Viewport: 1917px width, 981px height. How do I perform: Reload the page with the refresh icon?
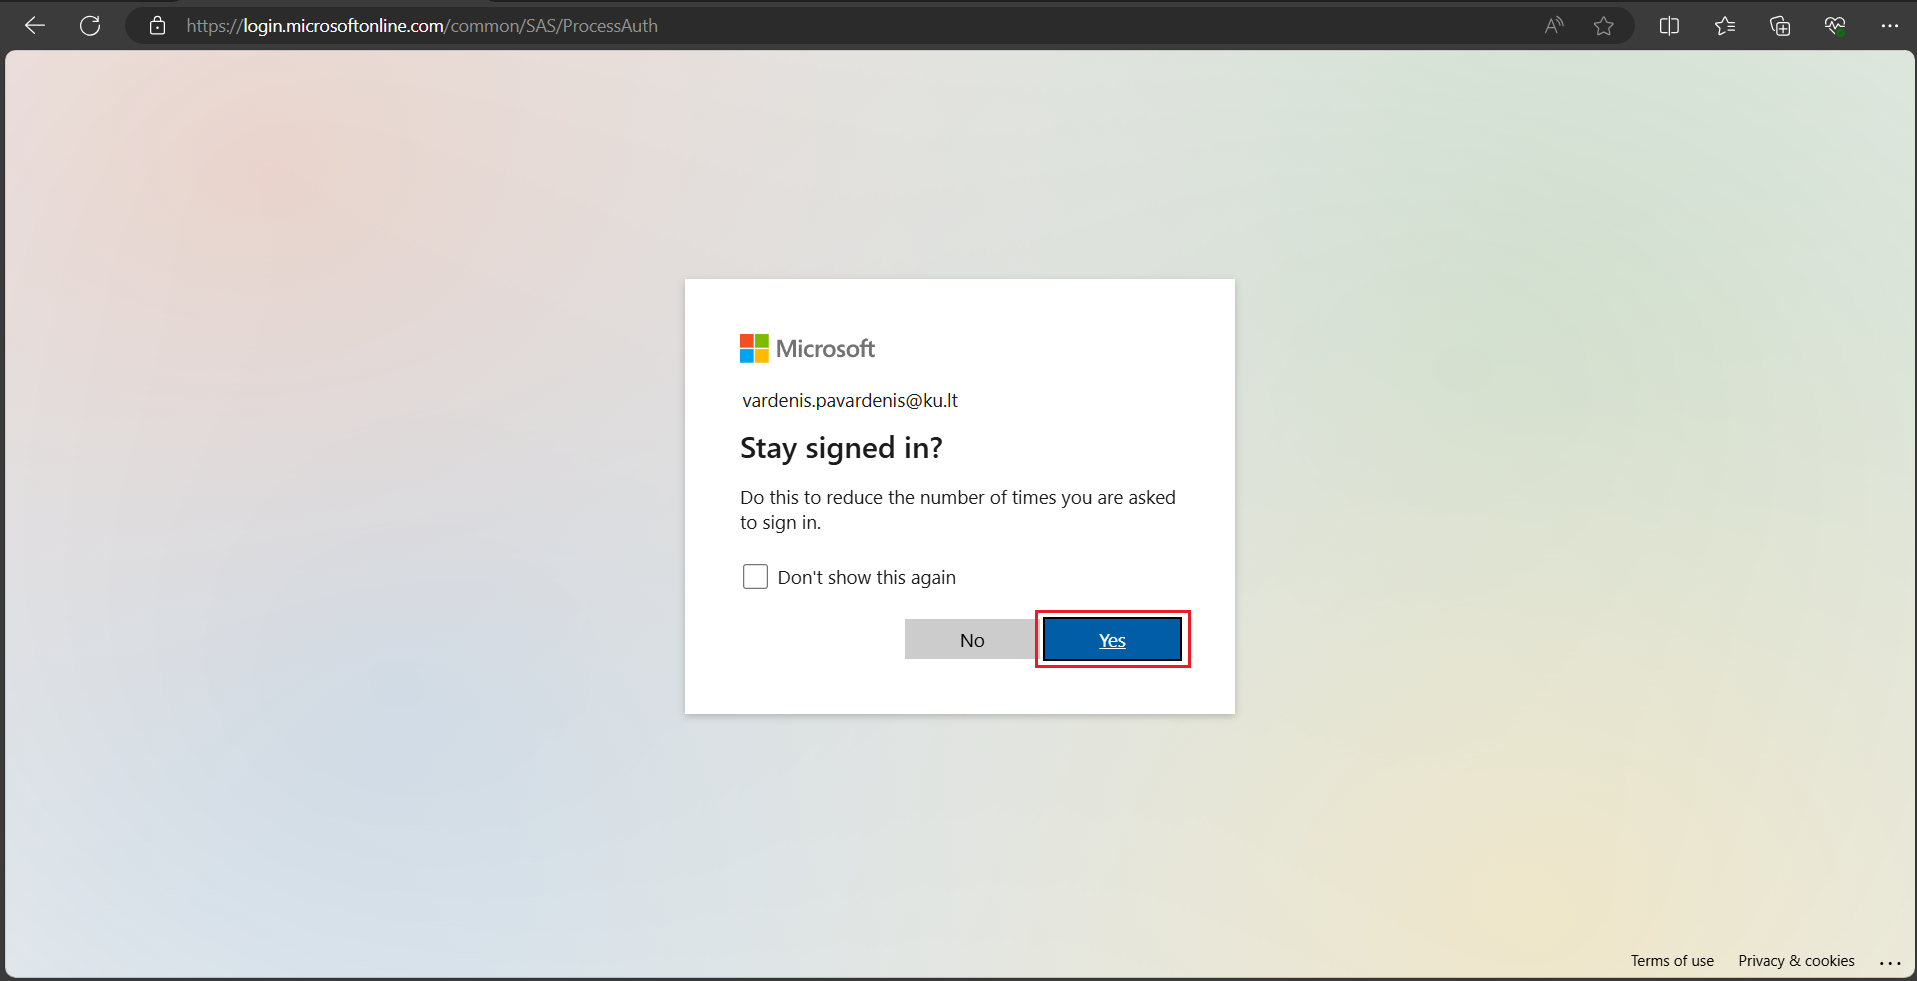pyautogui.click(x=90, y=26)
